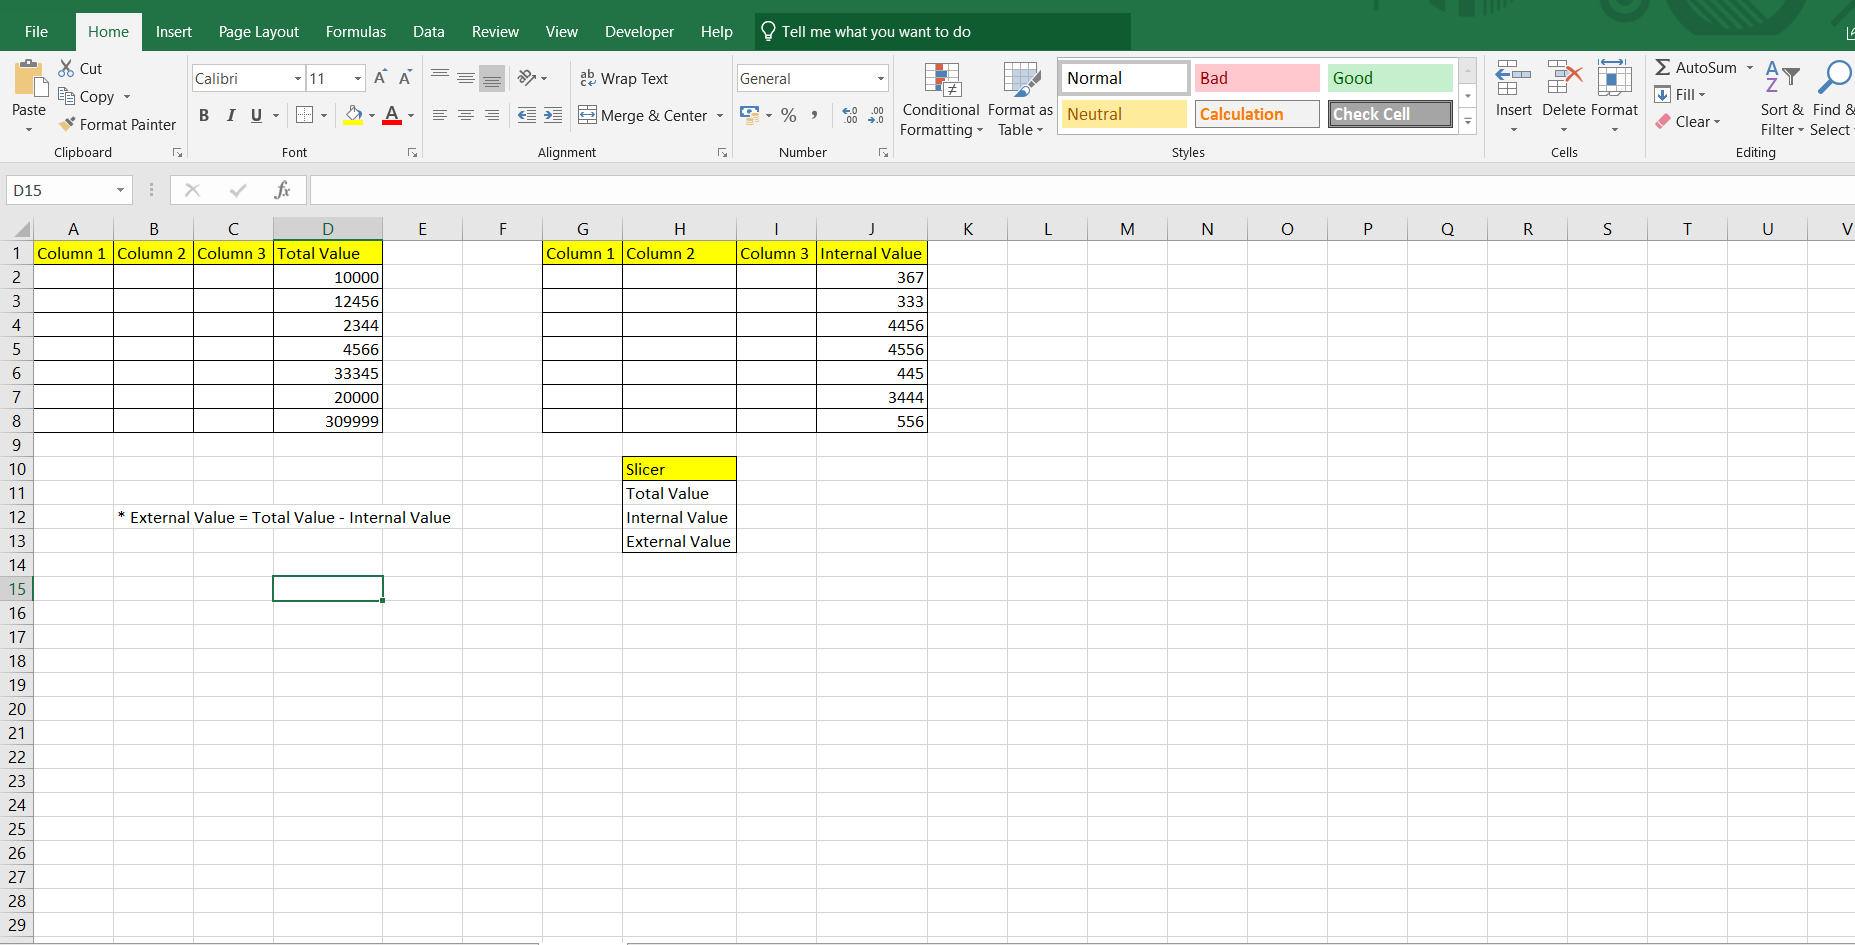Increase font size with larger A icon
The width and height of the screenshot is (1855, 945).
tap(380, 78)
